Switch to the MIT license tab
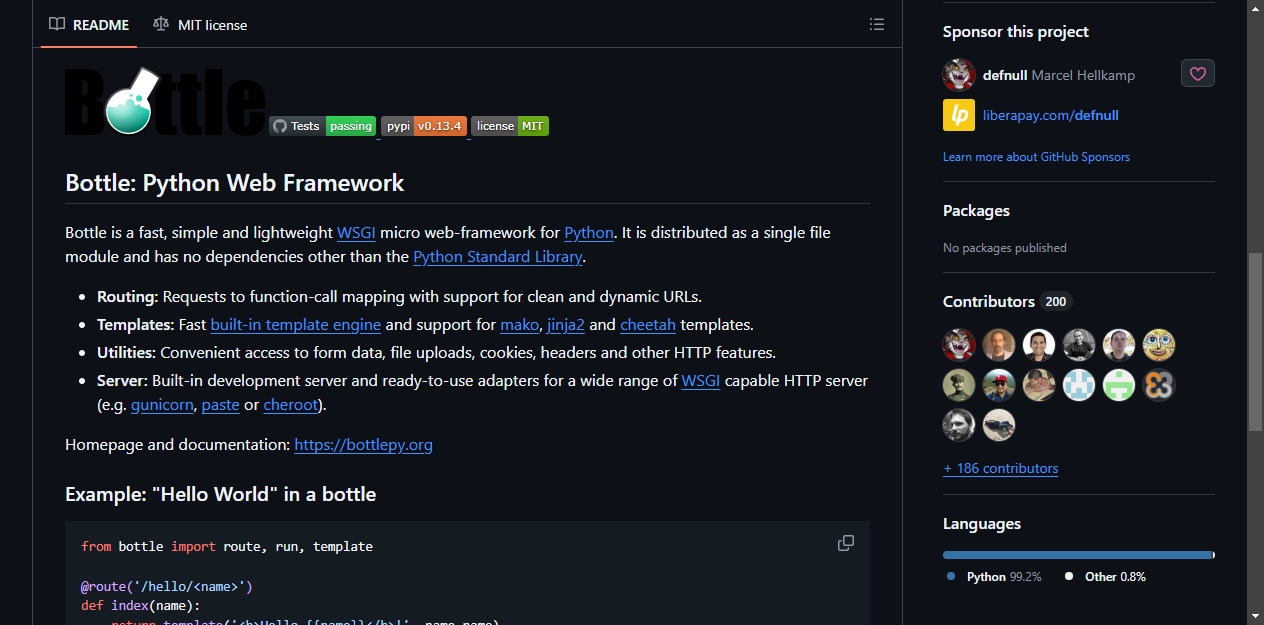 click(200, 24)
